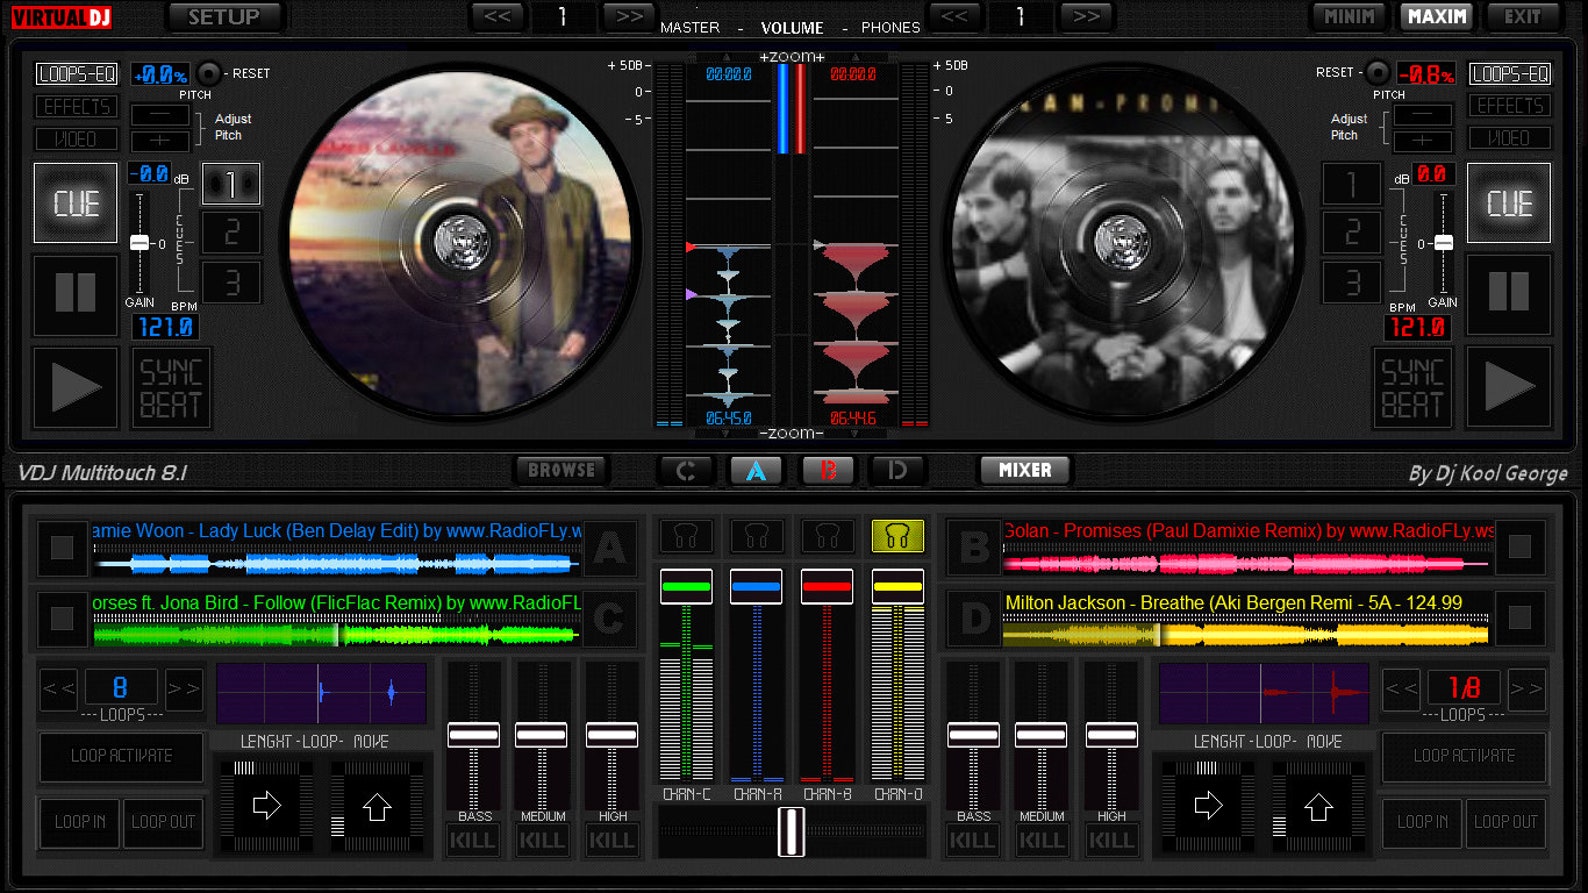
Task: Open left deck EFFECTS panel
Action: tap(77, 106)
